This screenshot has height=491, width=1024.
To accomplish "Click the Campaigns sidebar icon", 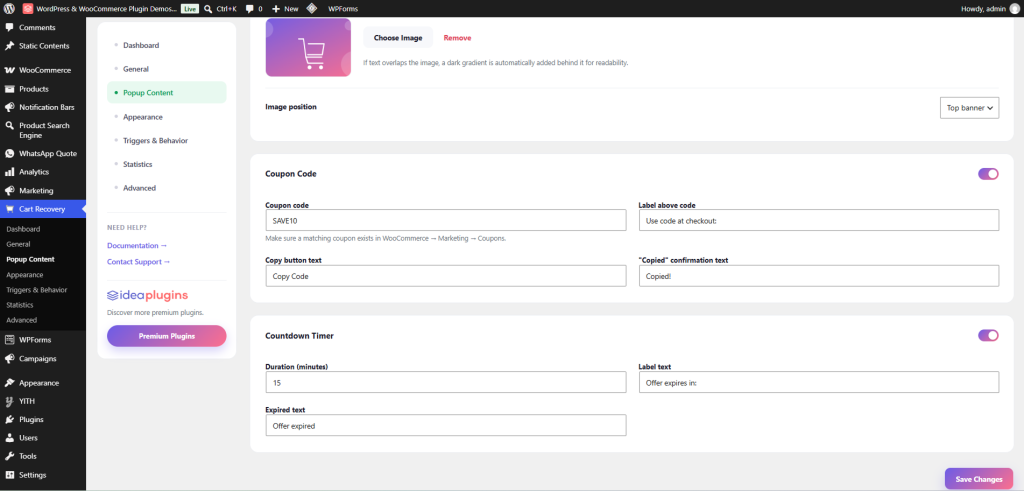I will [x=9, y=358].
